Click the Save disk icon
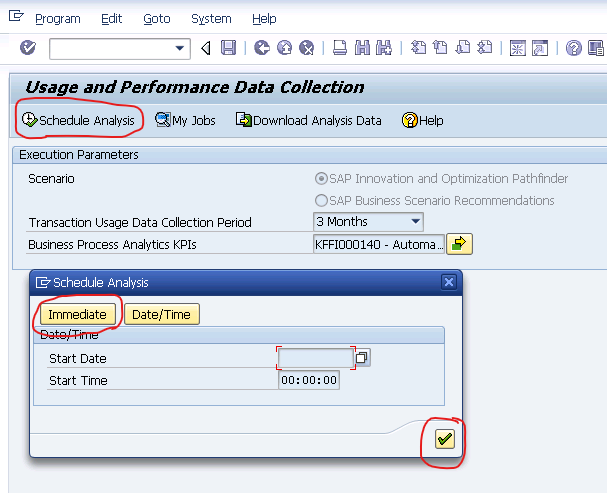Screen dimensions: 607x493 228,48
